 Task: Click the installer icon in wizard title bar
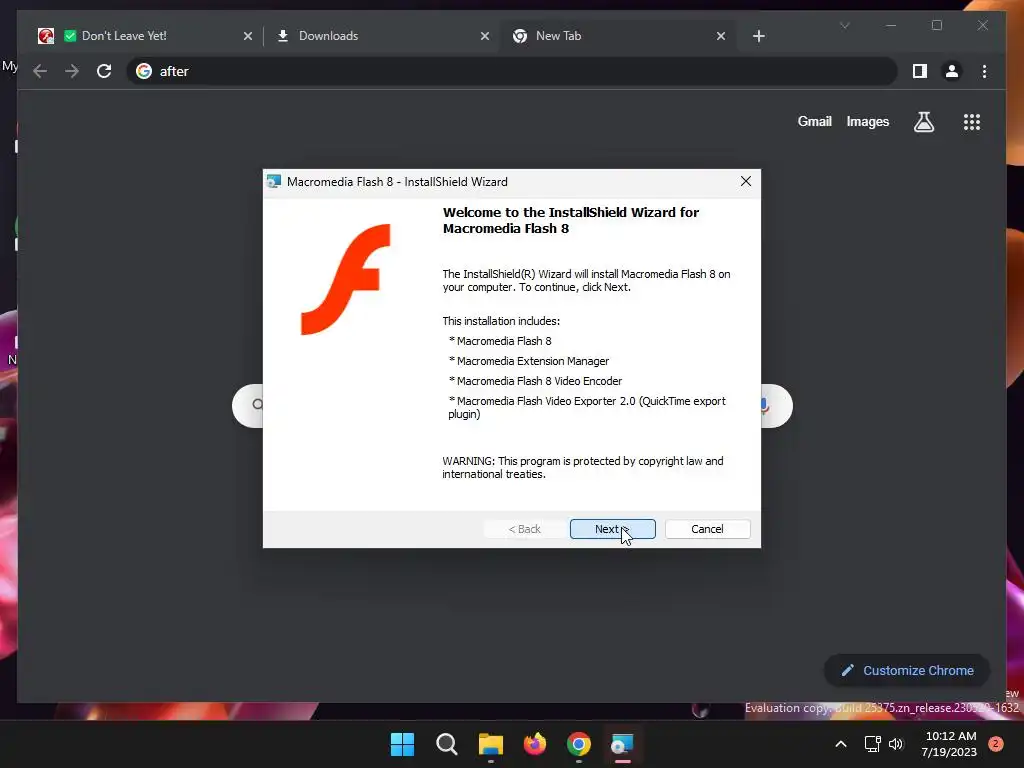point(274,182)
